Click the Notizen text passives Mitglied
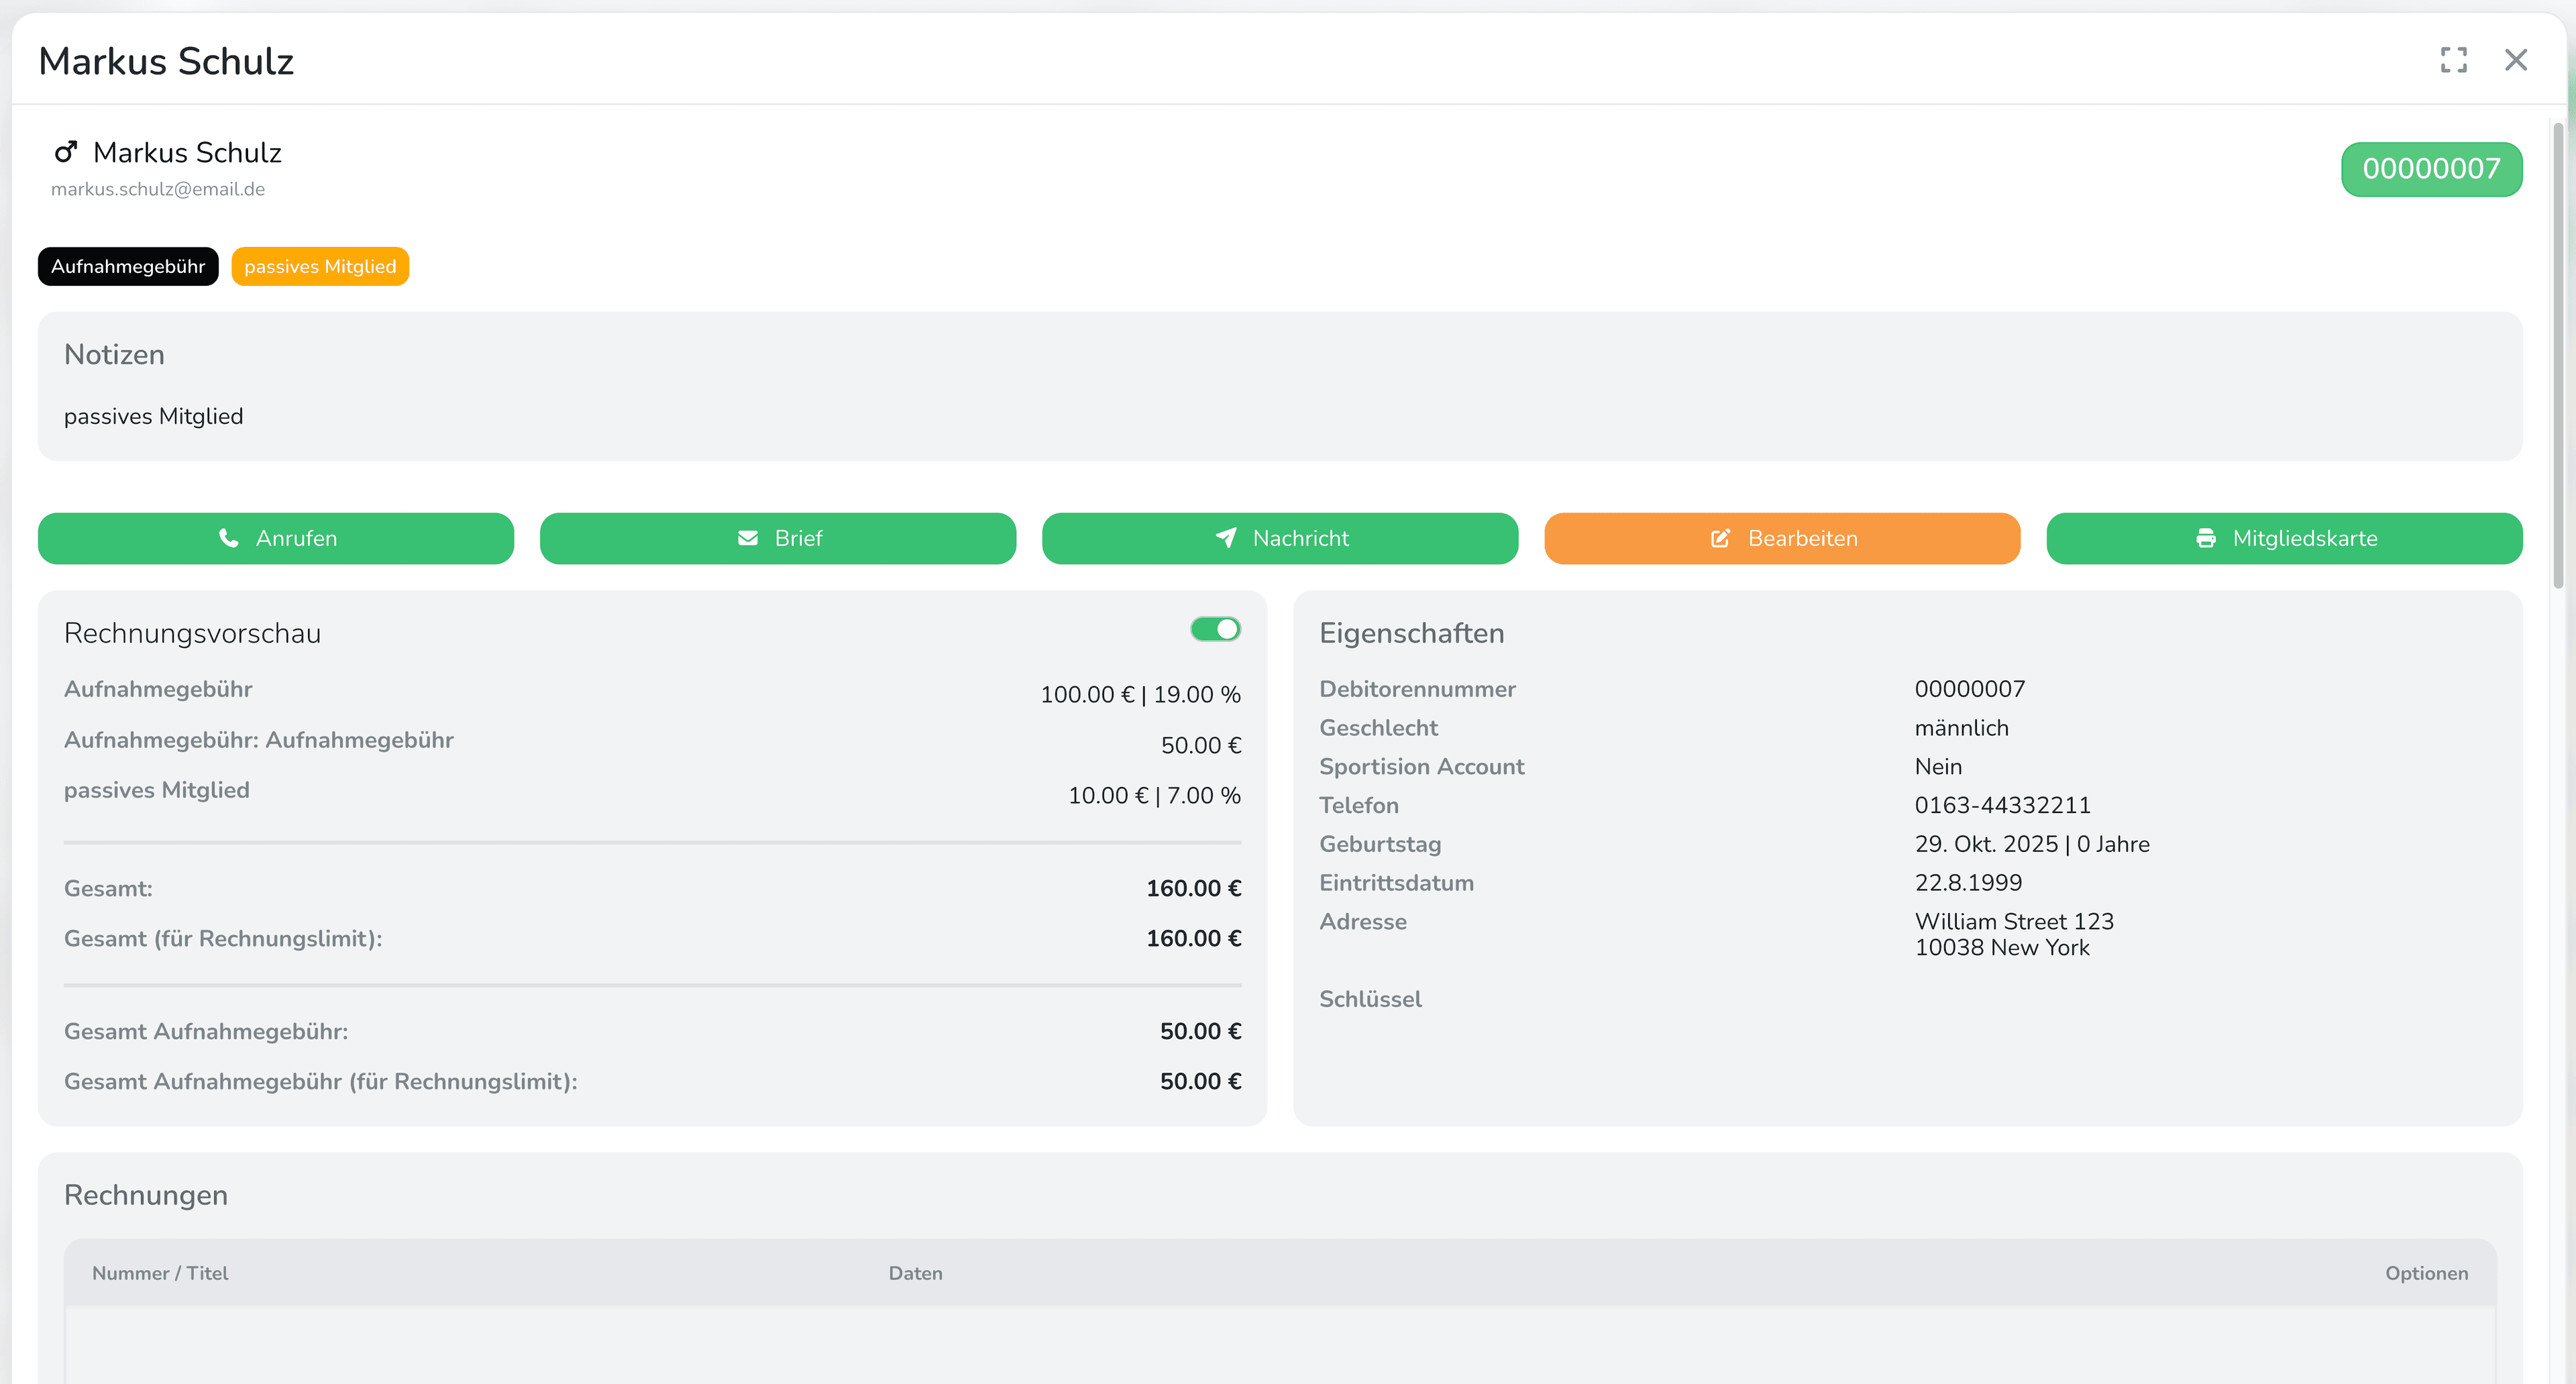 point(153,416)
